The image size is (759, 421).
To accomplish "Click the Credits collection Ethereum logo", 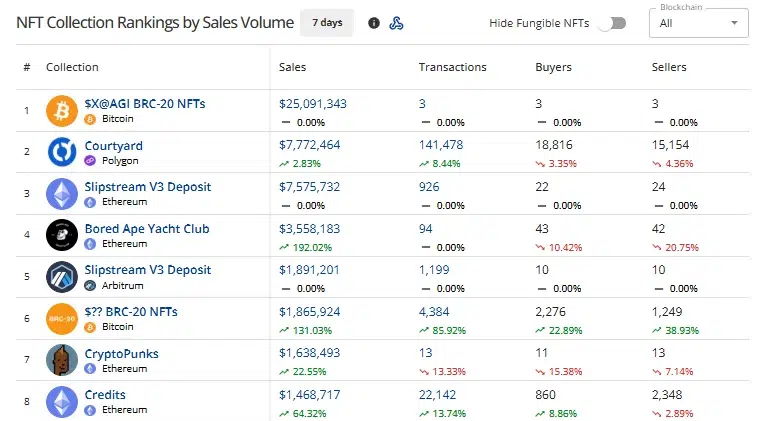I will click(62, 402).
